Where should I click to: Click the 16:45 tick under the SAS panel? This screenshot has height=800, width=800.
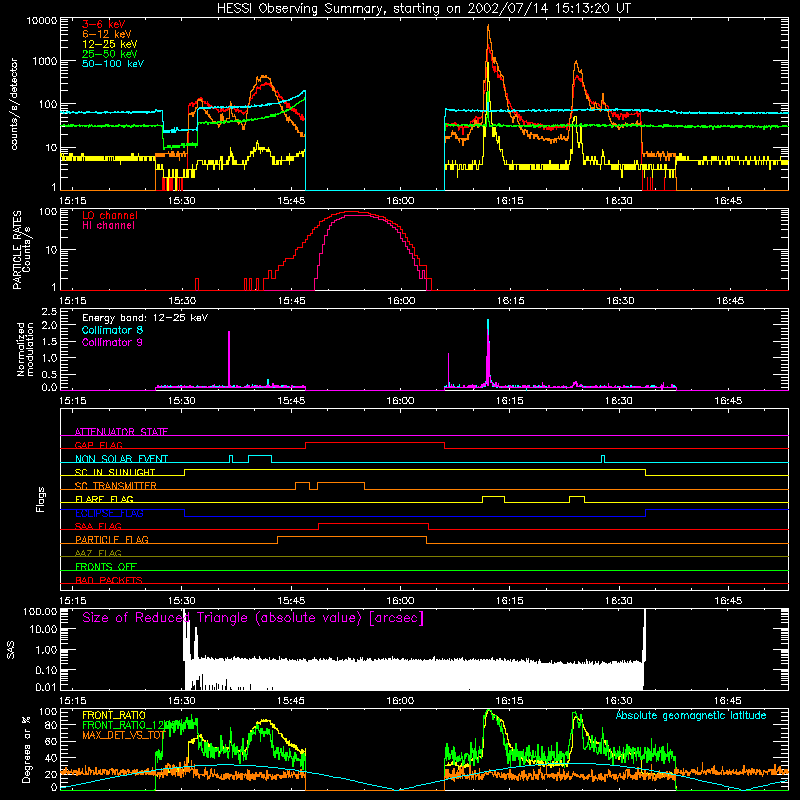[728, 701]
